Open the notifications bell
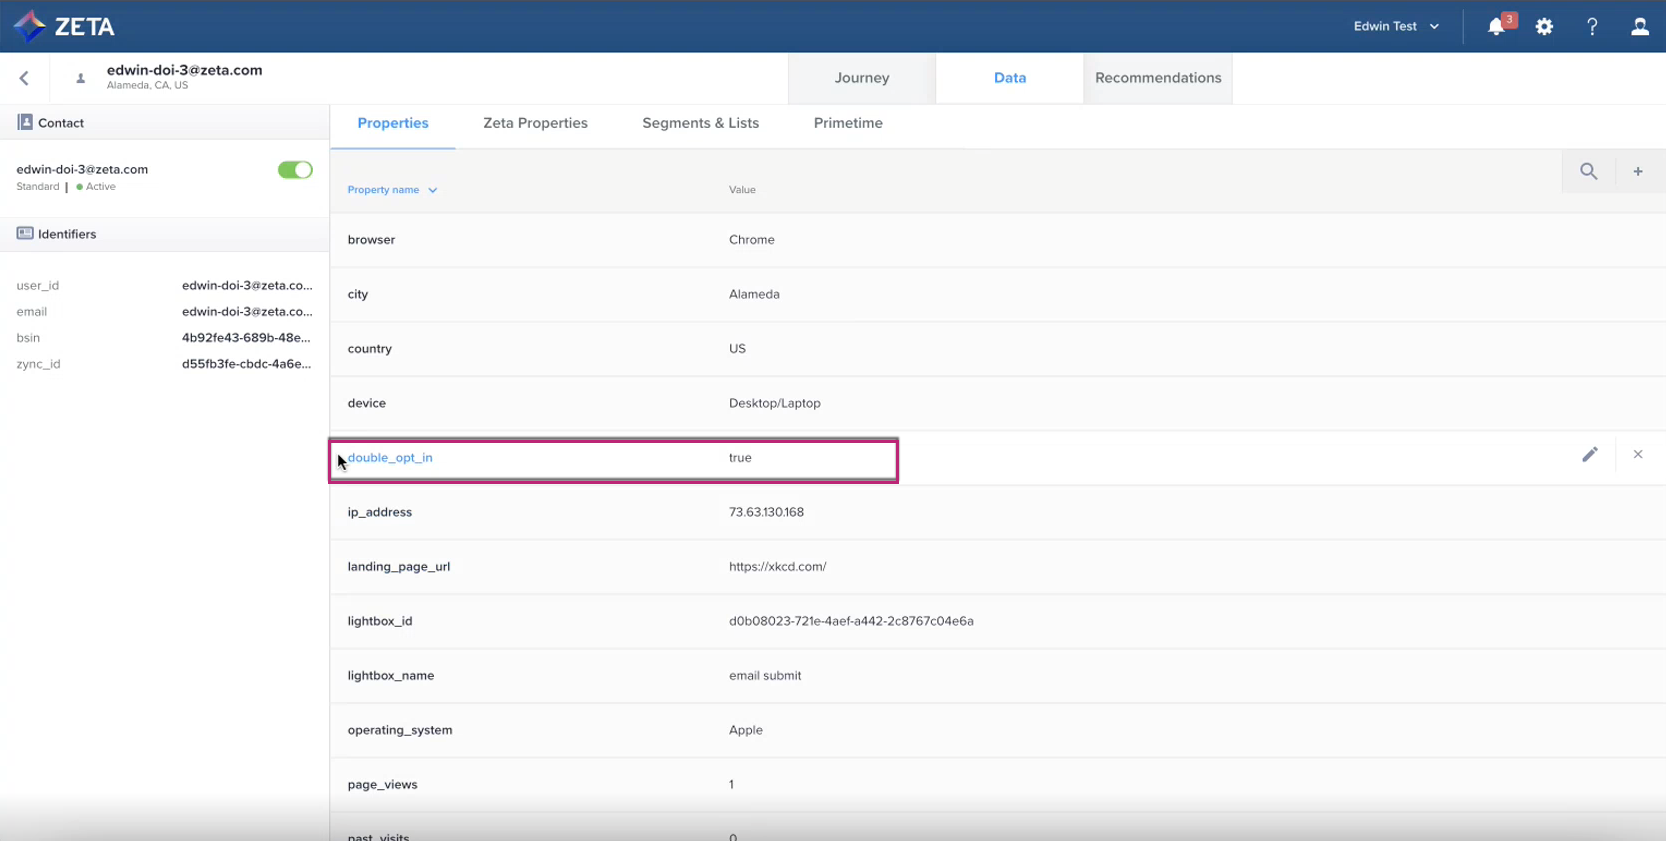 click(1496, 27)
